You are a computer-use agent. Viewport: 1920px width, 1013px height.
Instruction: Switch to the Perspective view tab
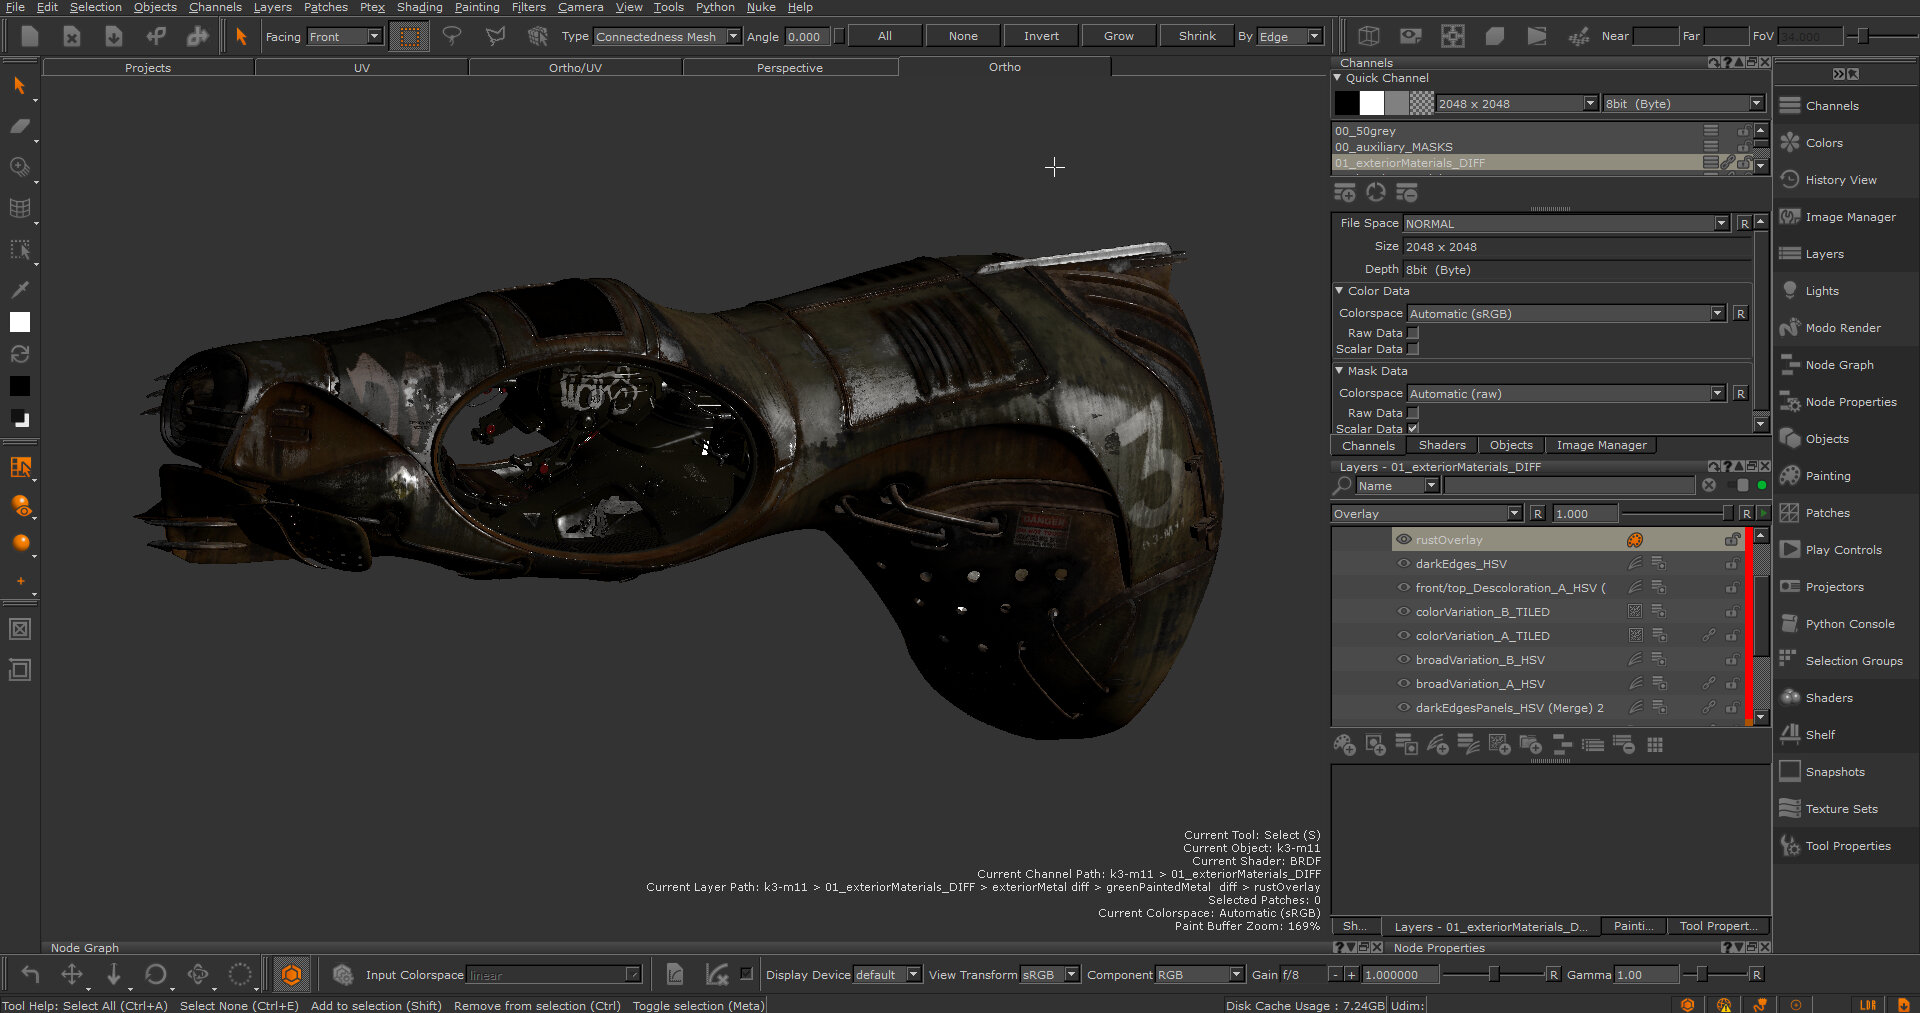789,68
